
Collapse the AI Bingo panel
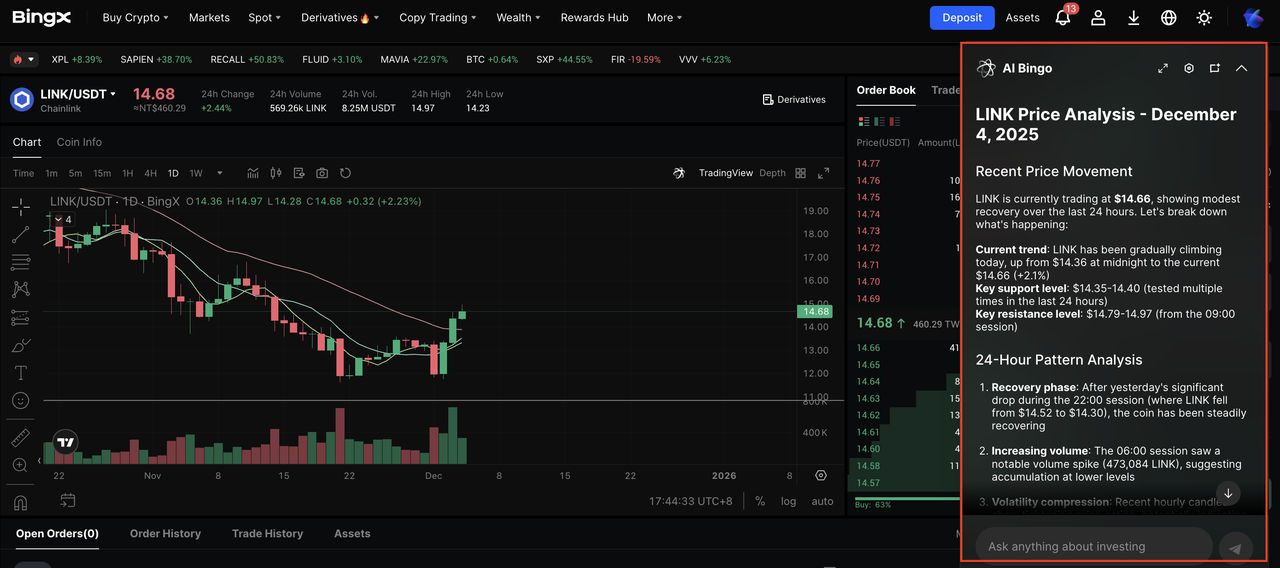1241,69
